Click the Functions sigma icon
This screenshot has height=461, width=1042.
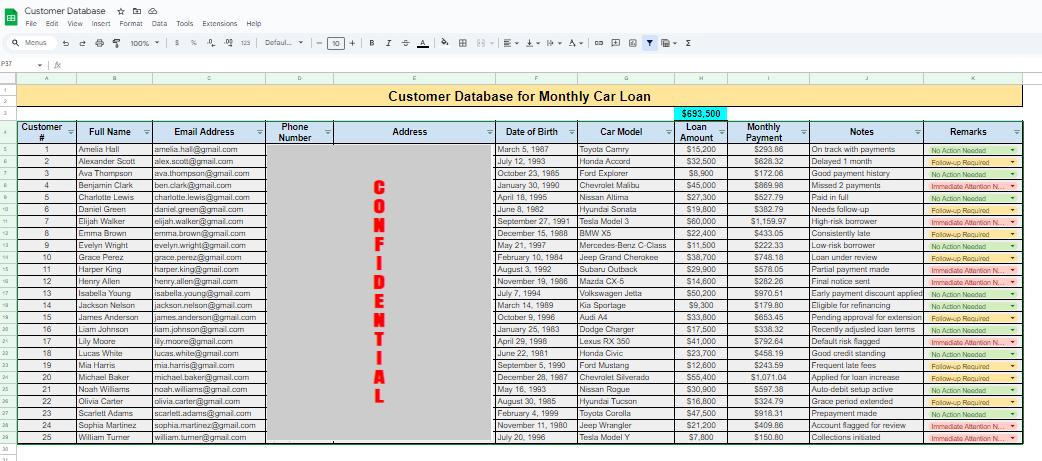688,43
